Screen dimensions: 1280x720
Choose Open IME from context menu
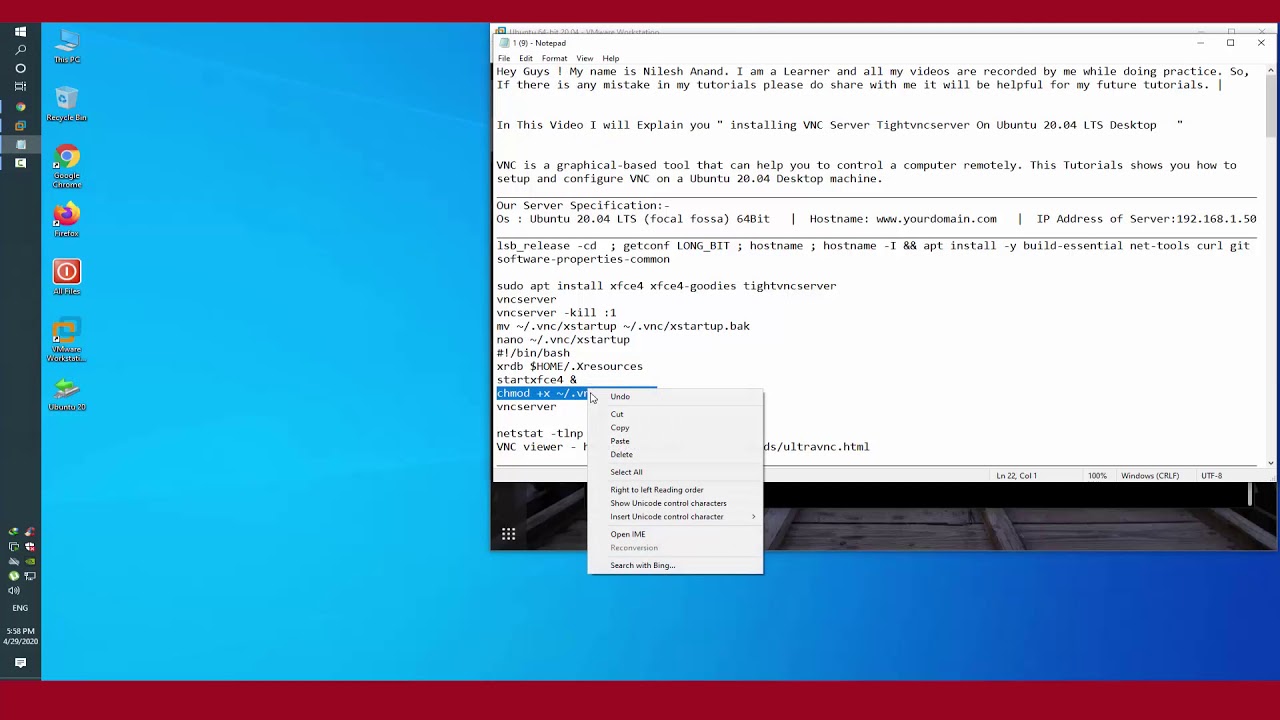click(x=675, y=534)
